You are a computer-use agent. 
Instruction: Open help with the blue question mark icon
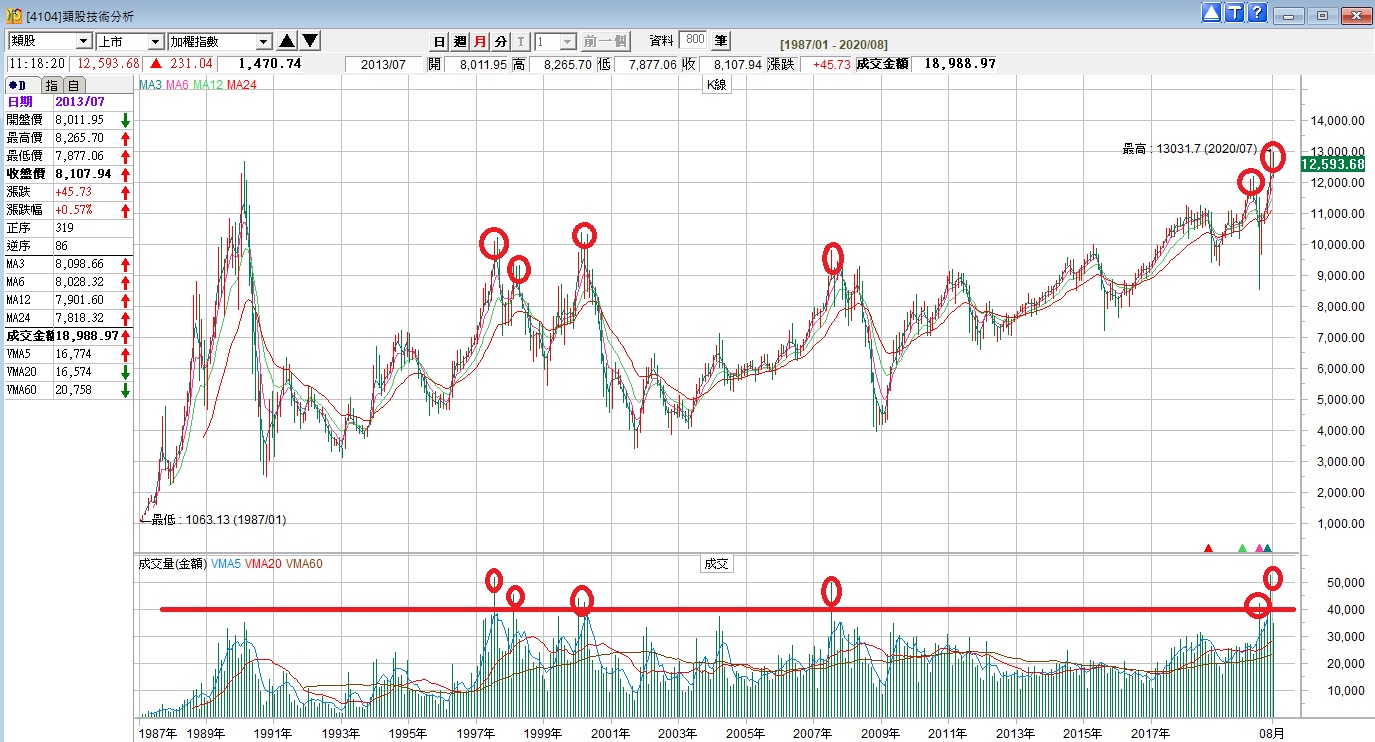(x=1257, y=13)
